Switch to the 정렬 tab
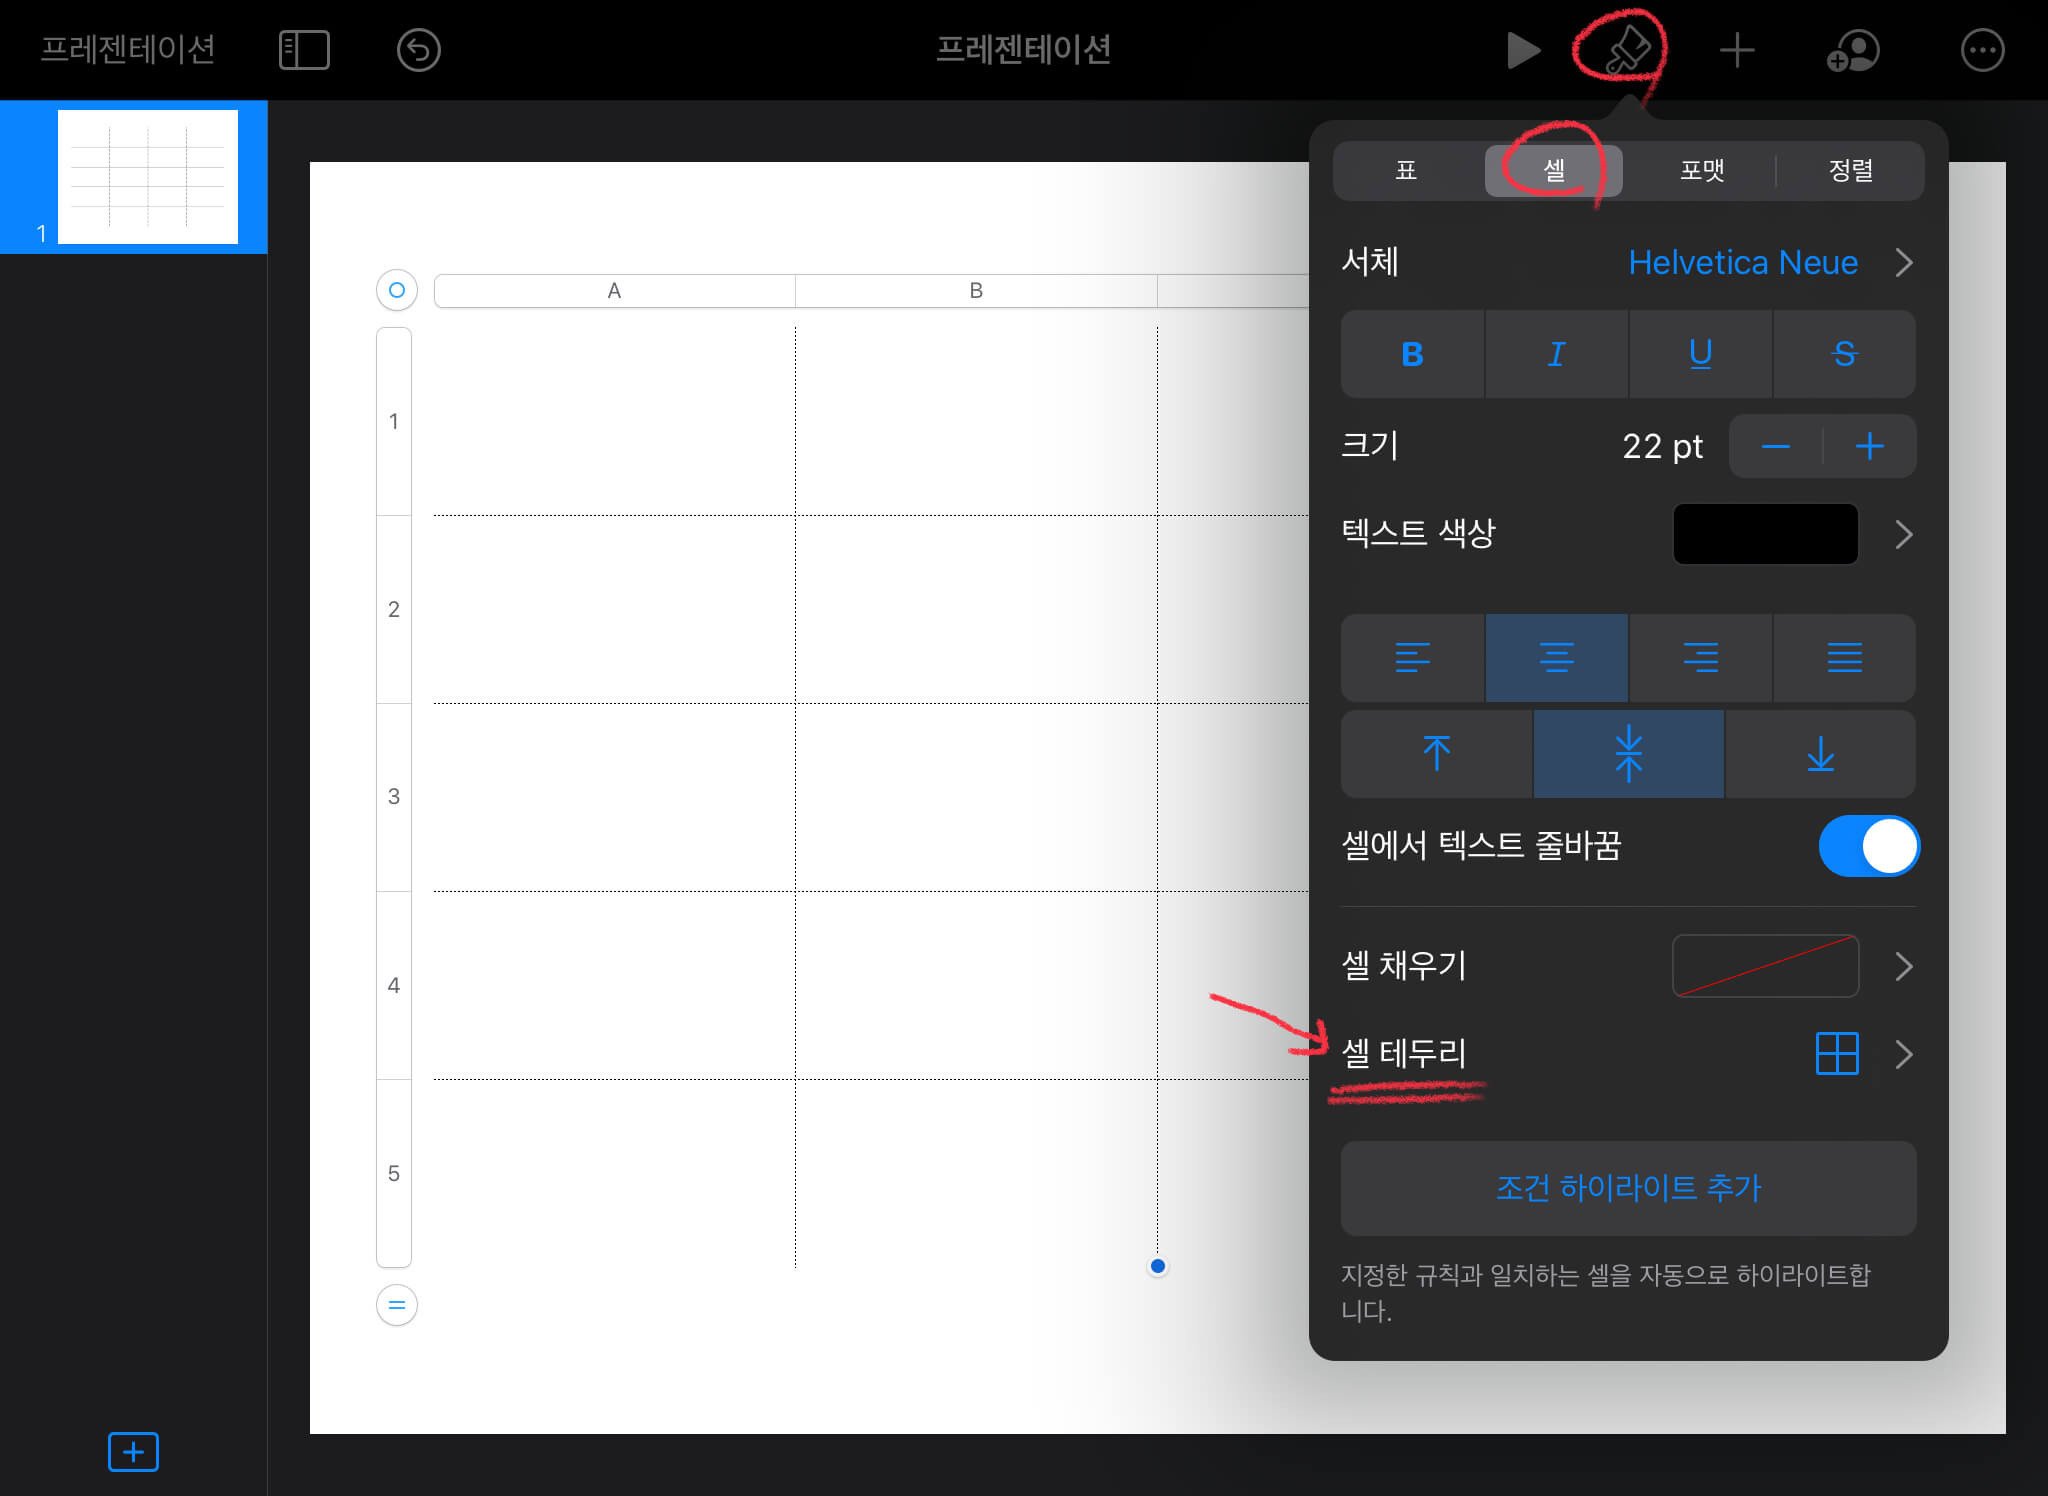Viewport: 2048px width, 1496px height. [x=1850, y=170]
